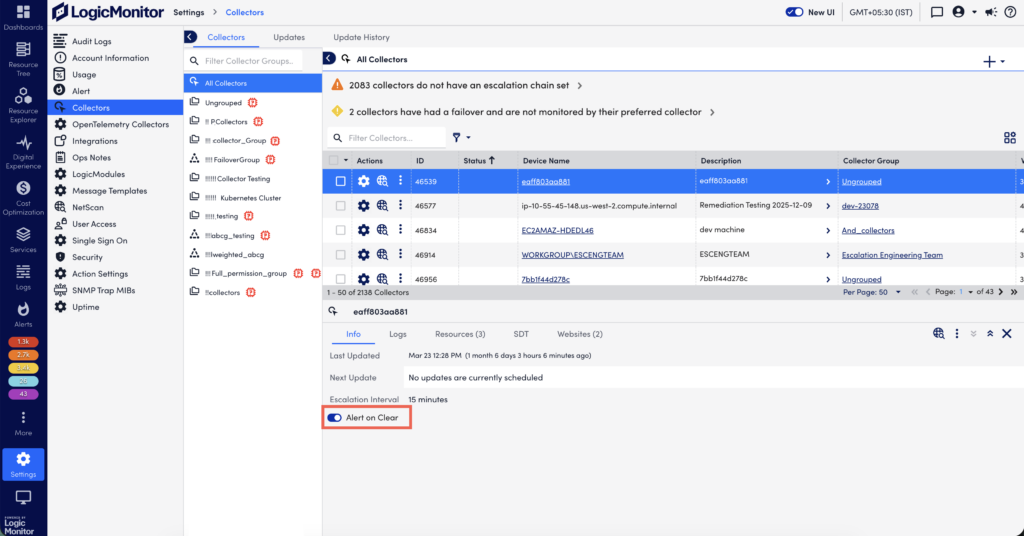Expand description chevron for dev machine row
Image resolution: width=1024 pixels, height=536 pixels.
coord(828,230)
